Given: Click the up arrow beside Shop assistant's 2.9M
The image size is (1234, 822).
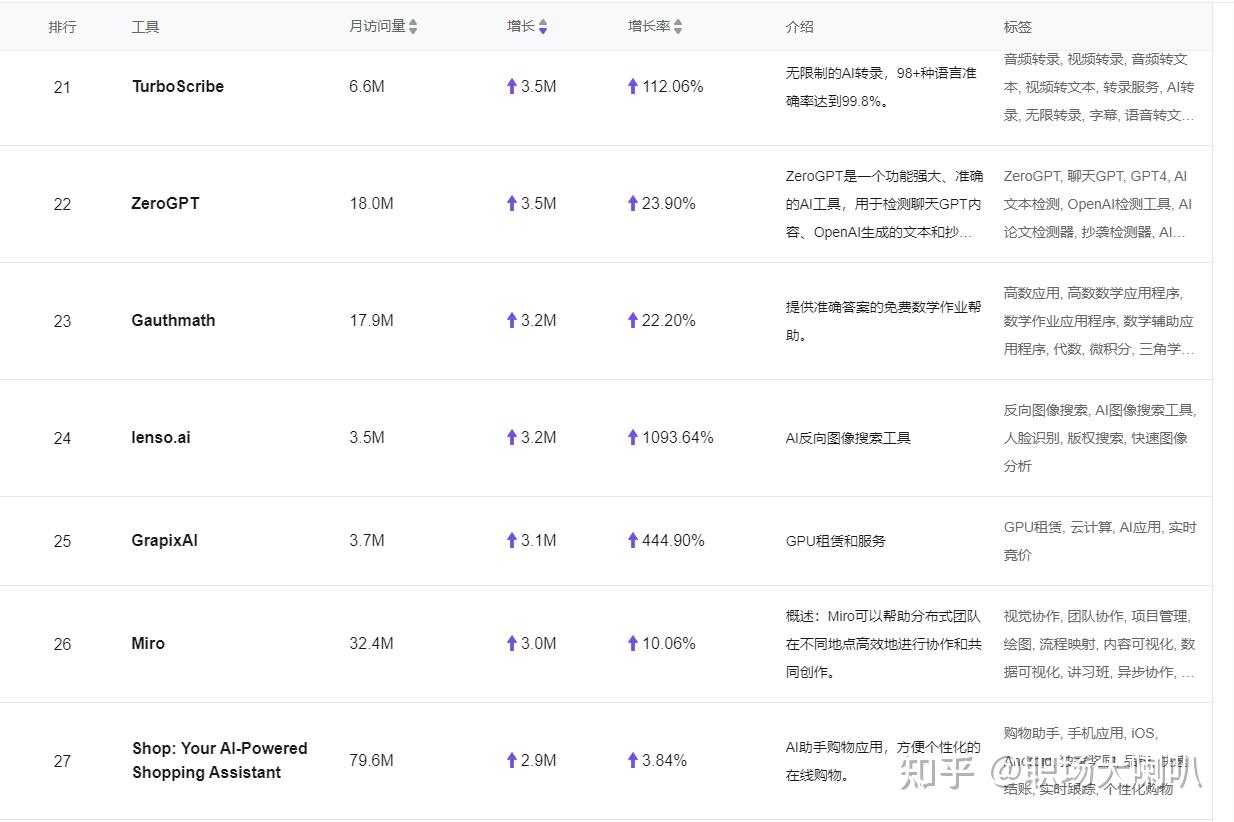Looking at the screenshot, I should click(x=511, y=760).
